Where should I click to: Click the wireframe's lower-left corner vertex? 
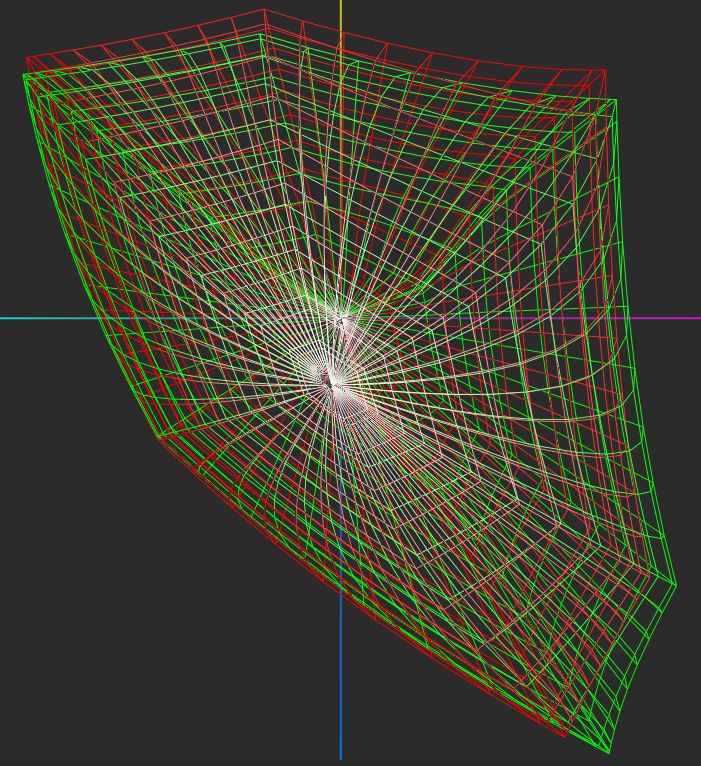point(157,436)
